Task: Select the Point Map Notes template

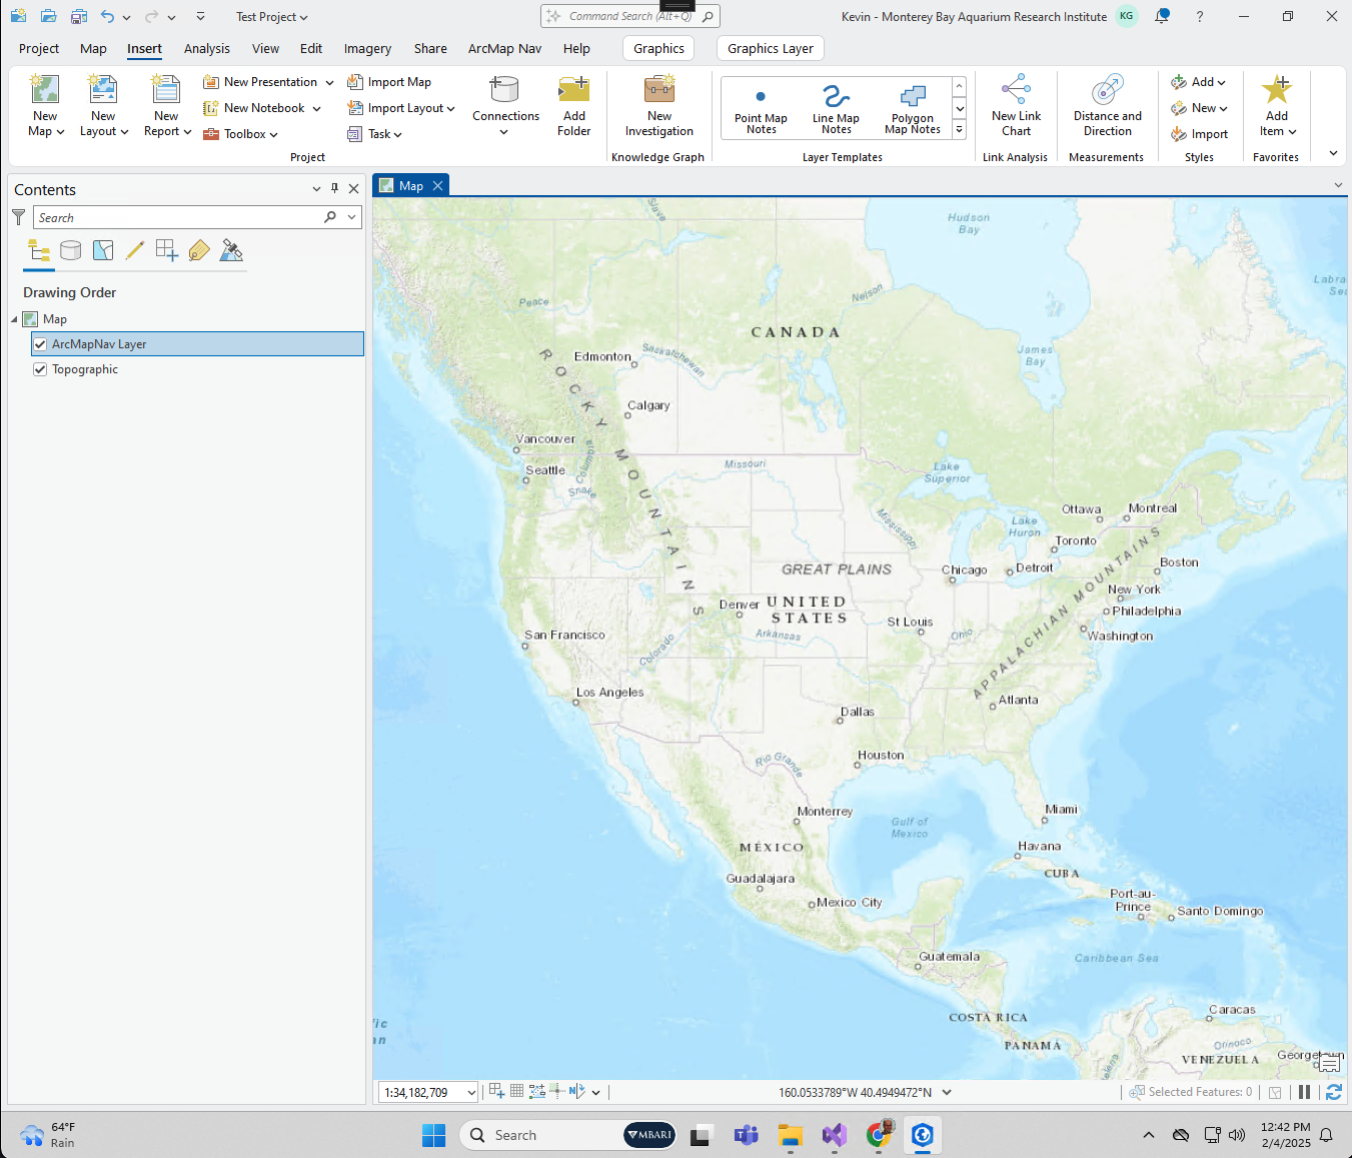Action: point(760,108)
